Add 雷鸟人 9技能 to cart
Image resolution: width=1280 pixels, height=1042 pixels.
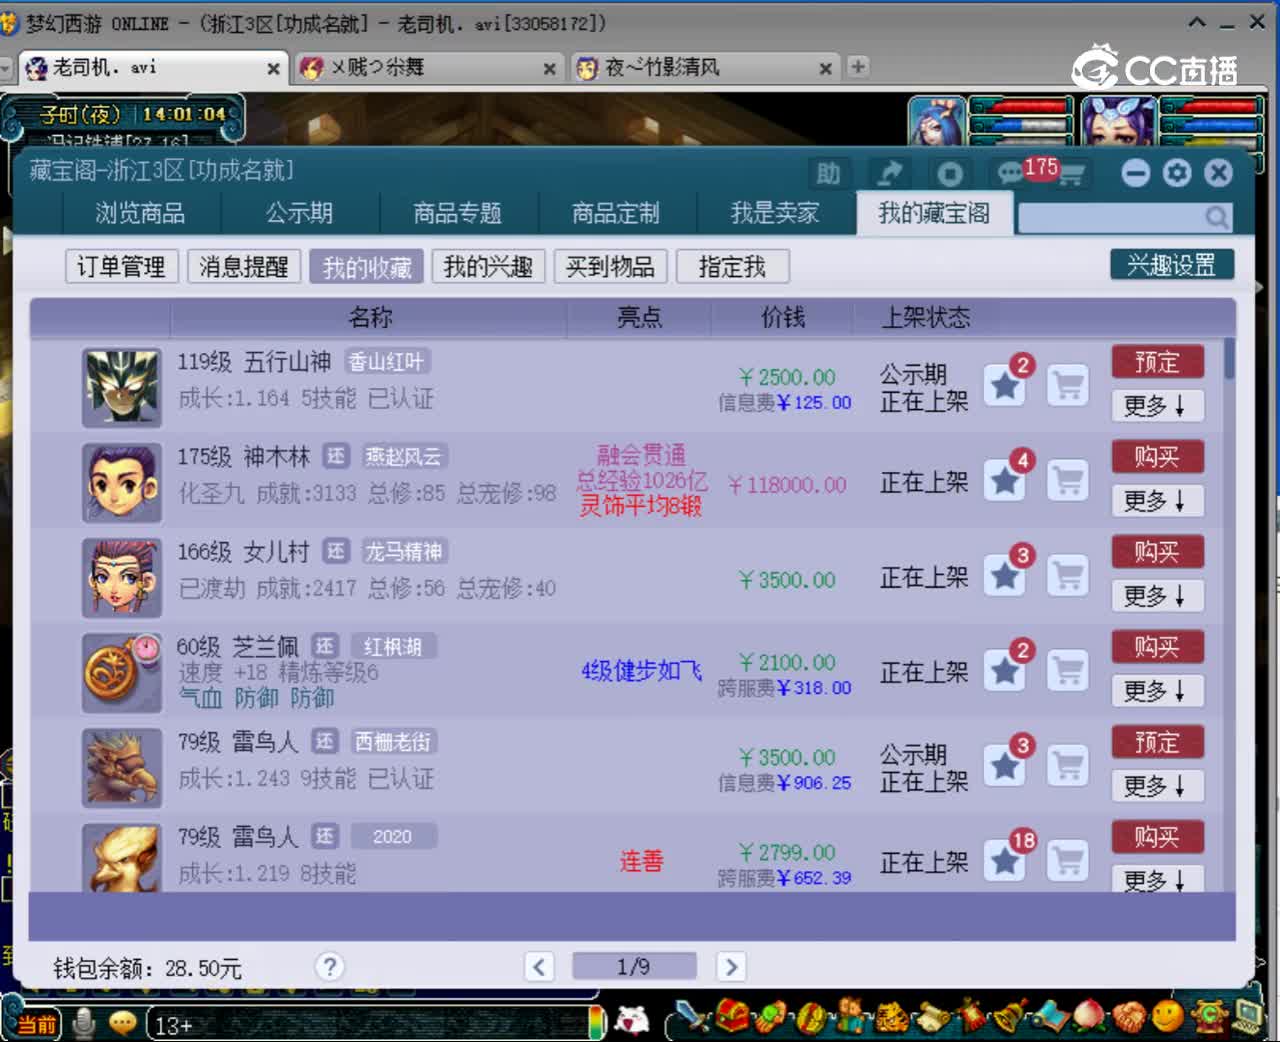(x=1068, y=766)
